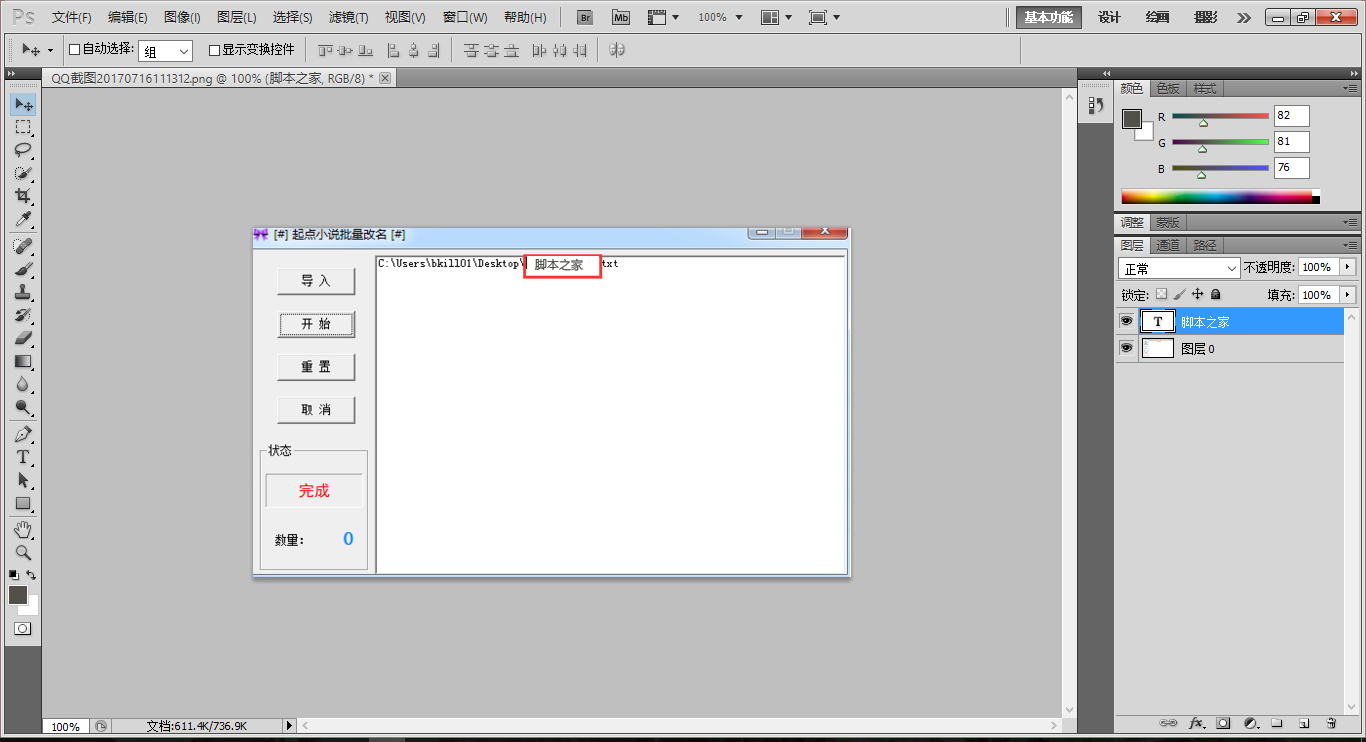Select the Eraser tool

pyautogui.click(x=23, y=338)
